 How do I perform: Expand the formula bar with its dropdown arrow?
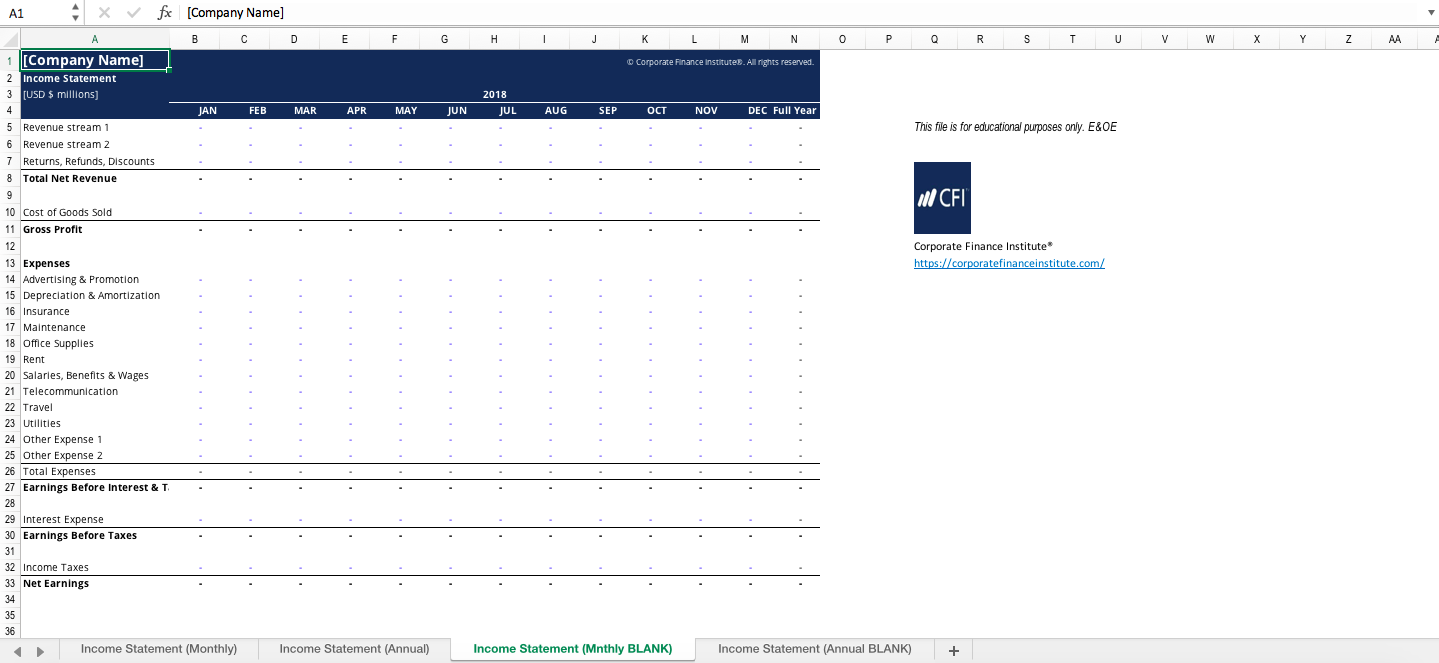(1431, 13)
